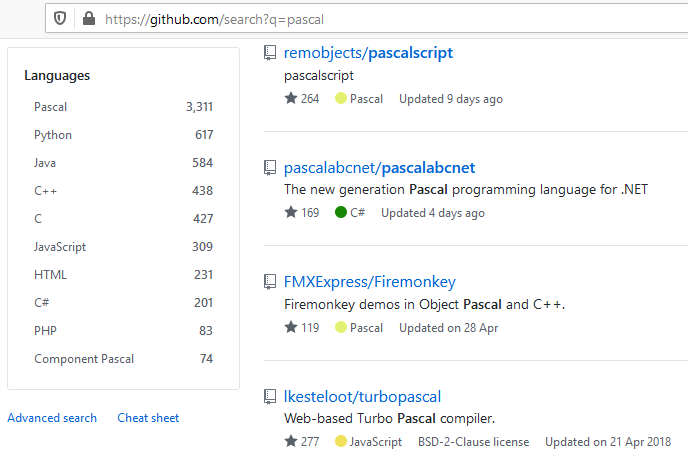Viewport: 688px width, 456px height.
Task: Click the star icon showing 264
Action: point(291,99)
